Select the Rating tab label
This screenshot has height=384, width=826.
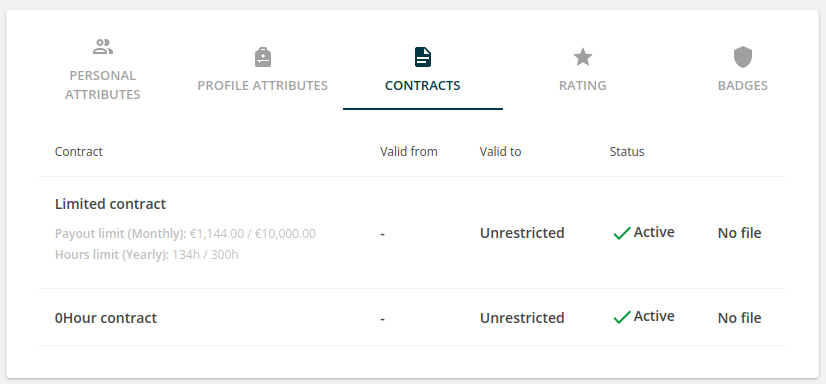[x=583, y=85]
